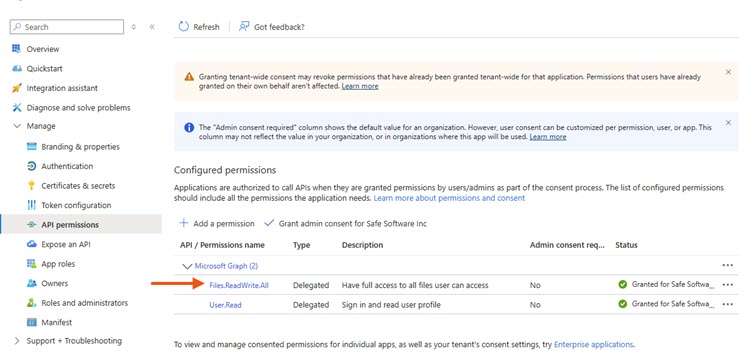Open Learn more link in info banner
The image size is (751, 360).
pos(547,137)
